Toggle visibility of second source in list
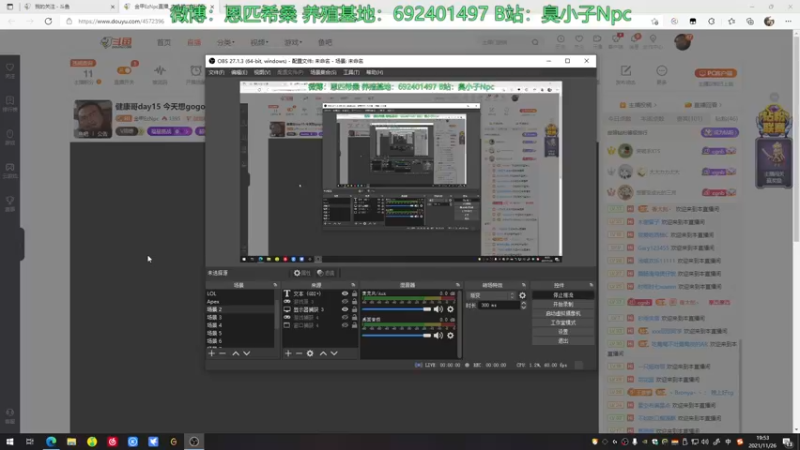The height and width of the screenshot is (450, 800). coord(345,302)
